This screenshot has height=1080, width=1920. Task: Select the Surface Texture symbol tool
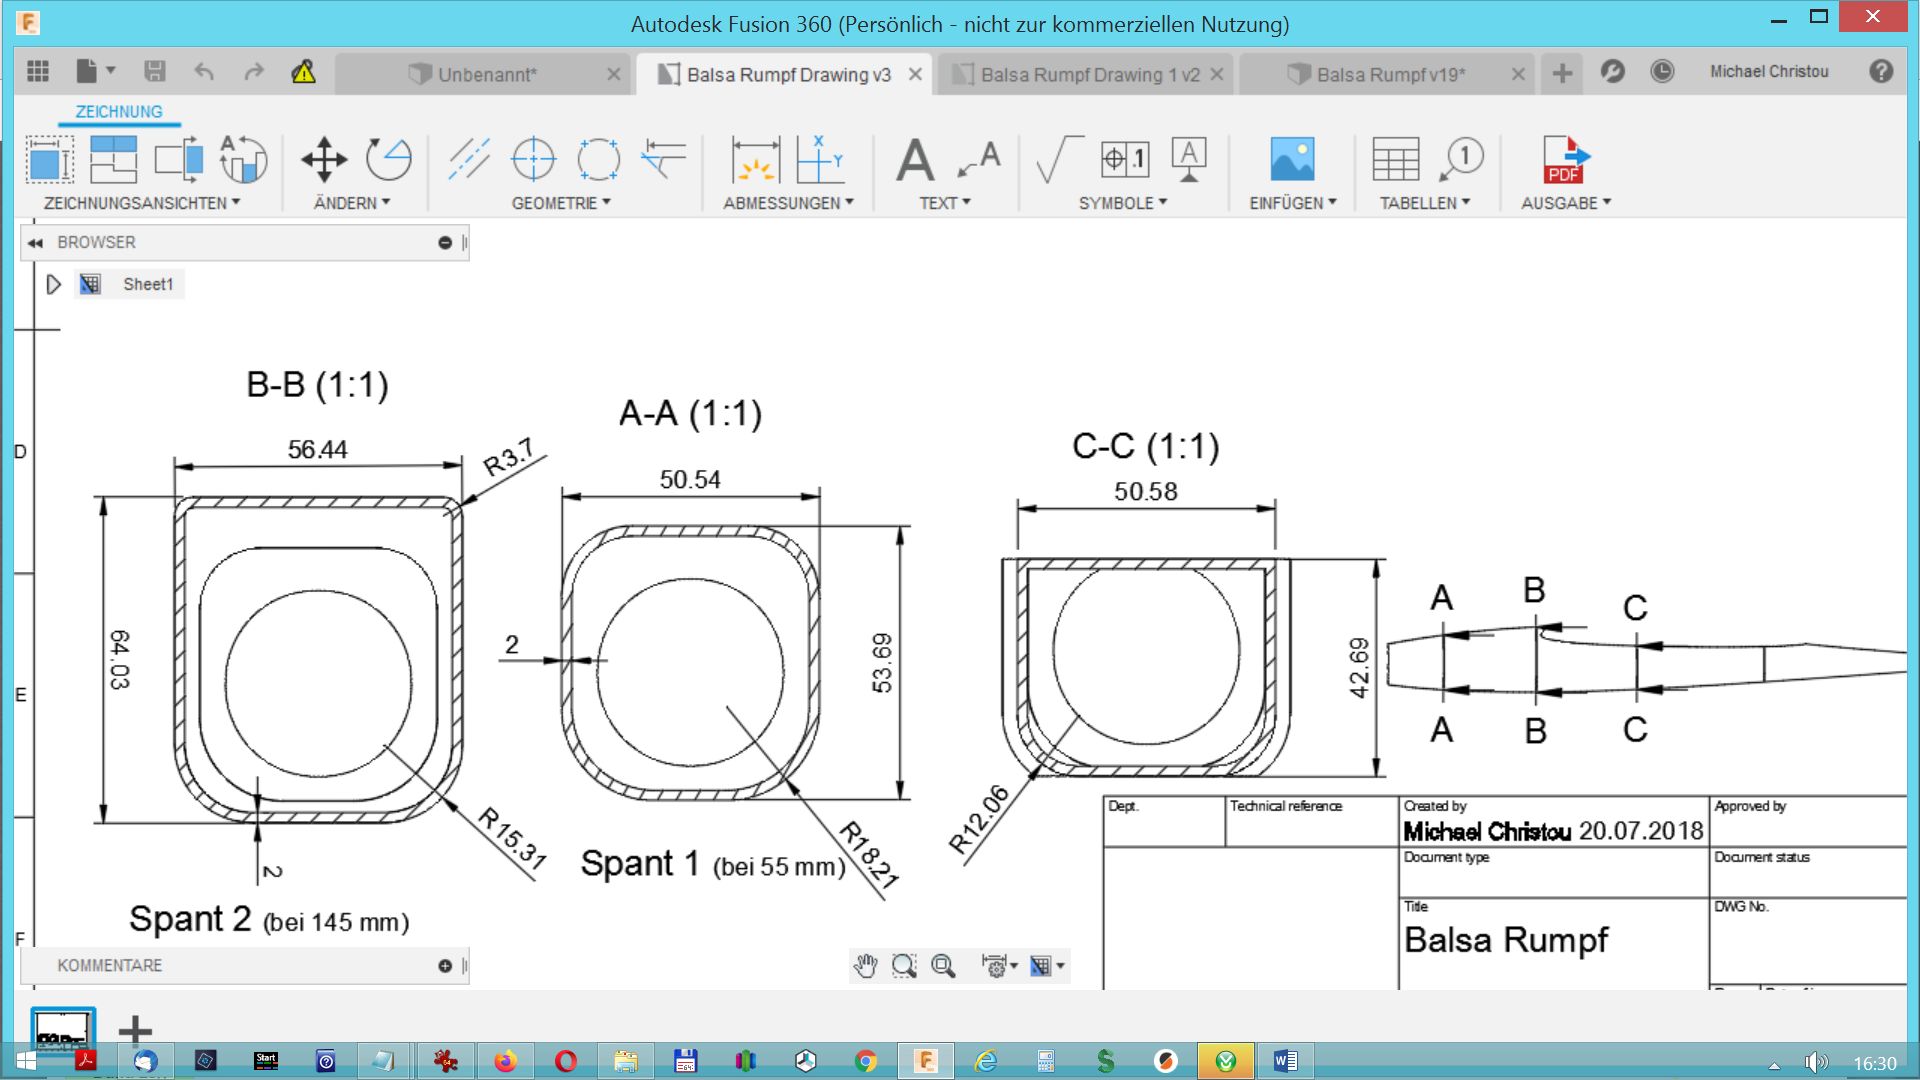coord(1059,159)
